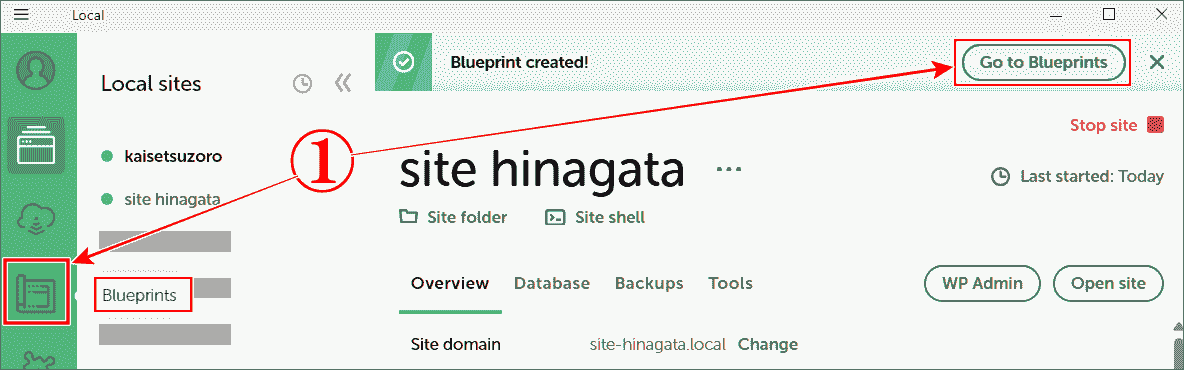This screenshot has height=370, width=1184.
Task: Click the site-hinagata.local domain text
Action: click(x=657, y=344)
